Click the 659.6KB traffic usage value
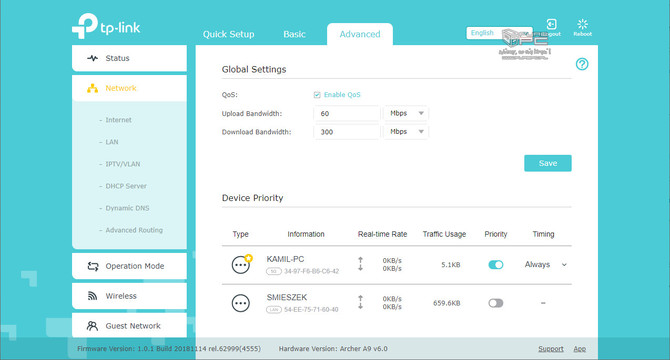Screen dimensions: 670x360 tap(447, 303)
